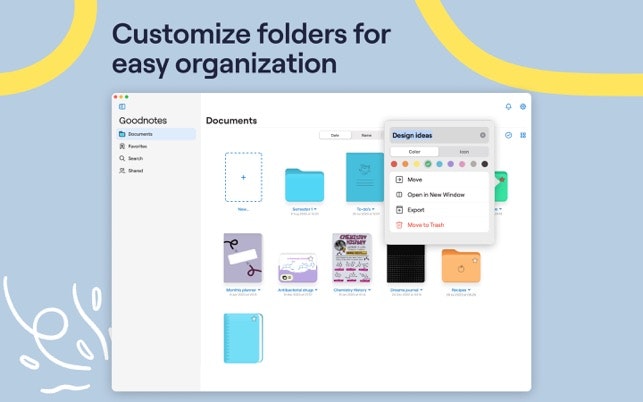The image size is (643, 402).
Task: Pick the yellow folder color
Action: point(417,164)
